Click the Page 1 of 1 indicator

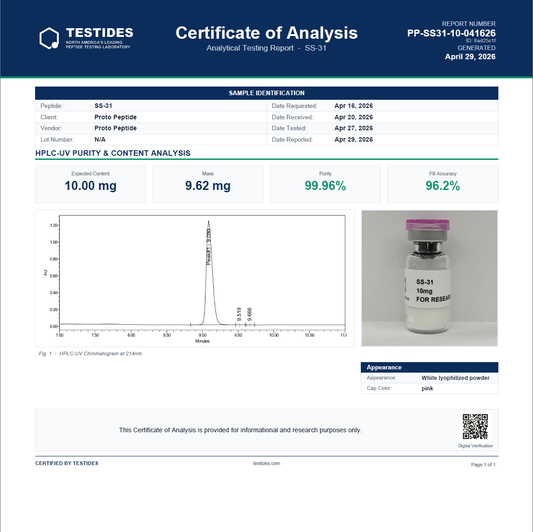tap(483, 465)
